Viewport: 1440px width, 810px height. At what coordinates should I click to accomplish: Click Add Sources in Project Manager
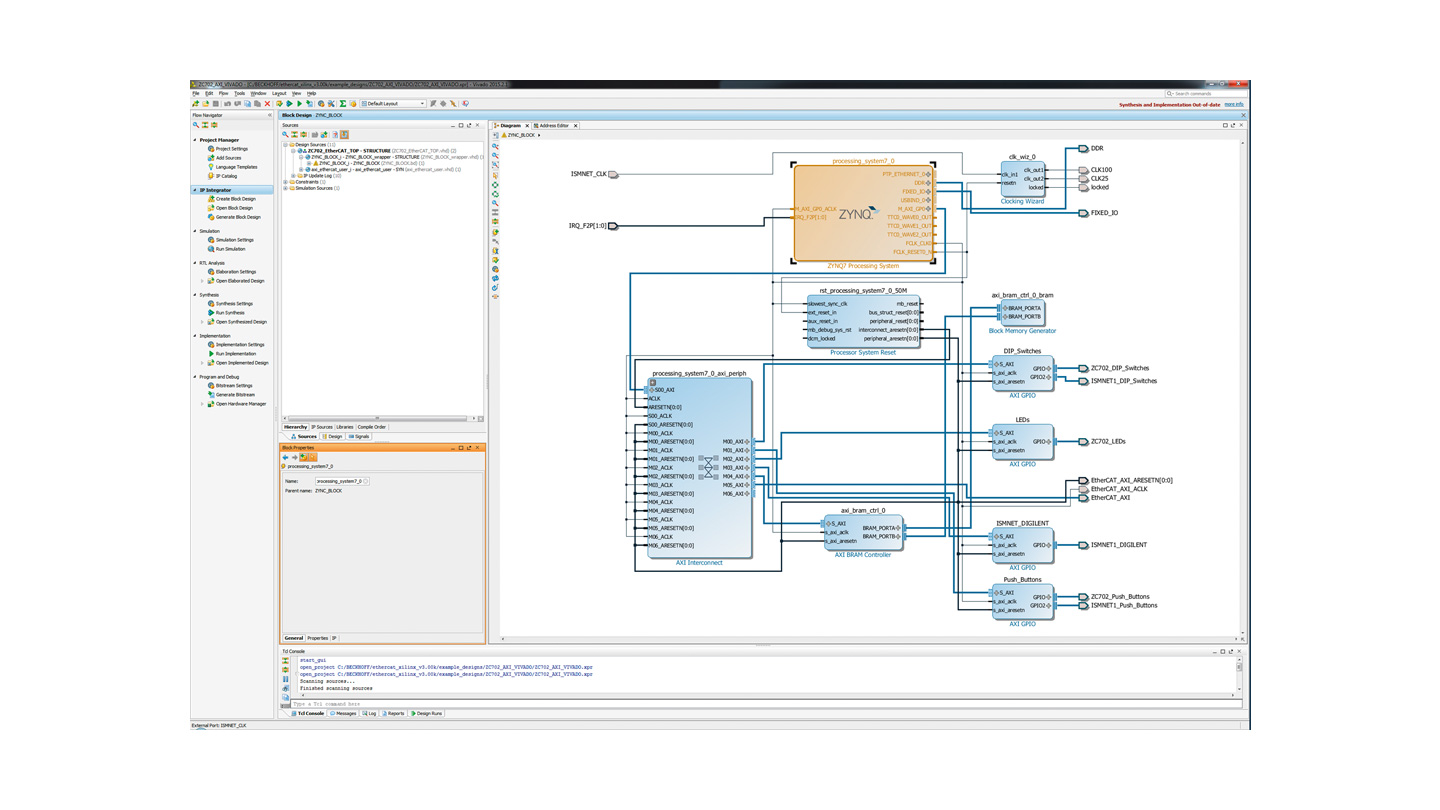click(228, 158)
